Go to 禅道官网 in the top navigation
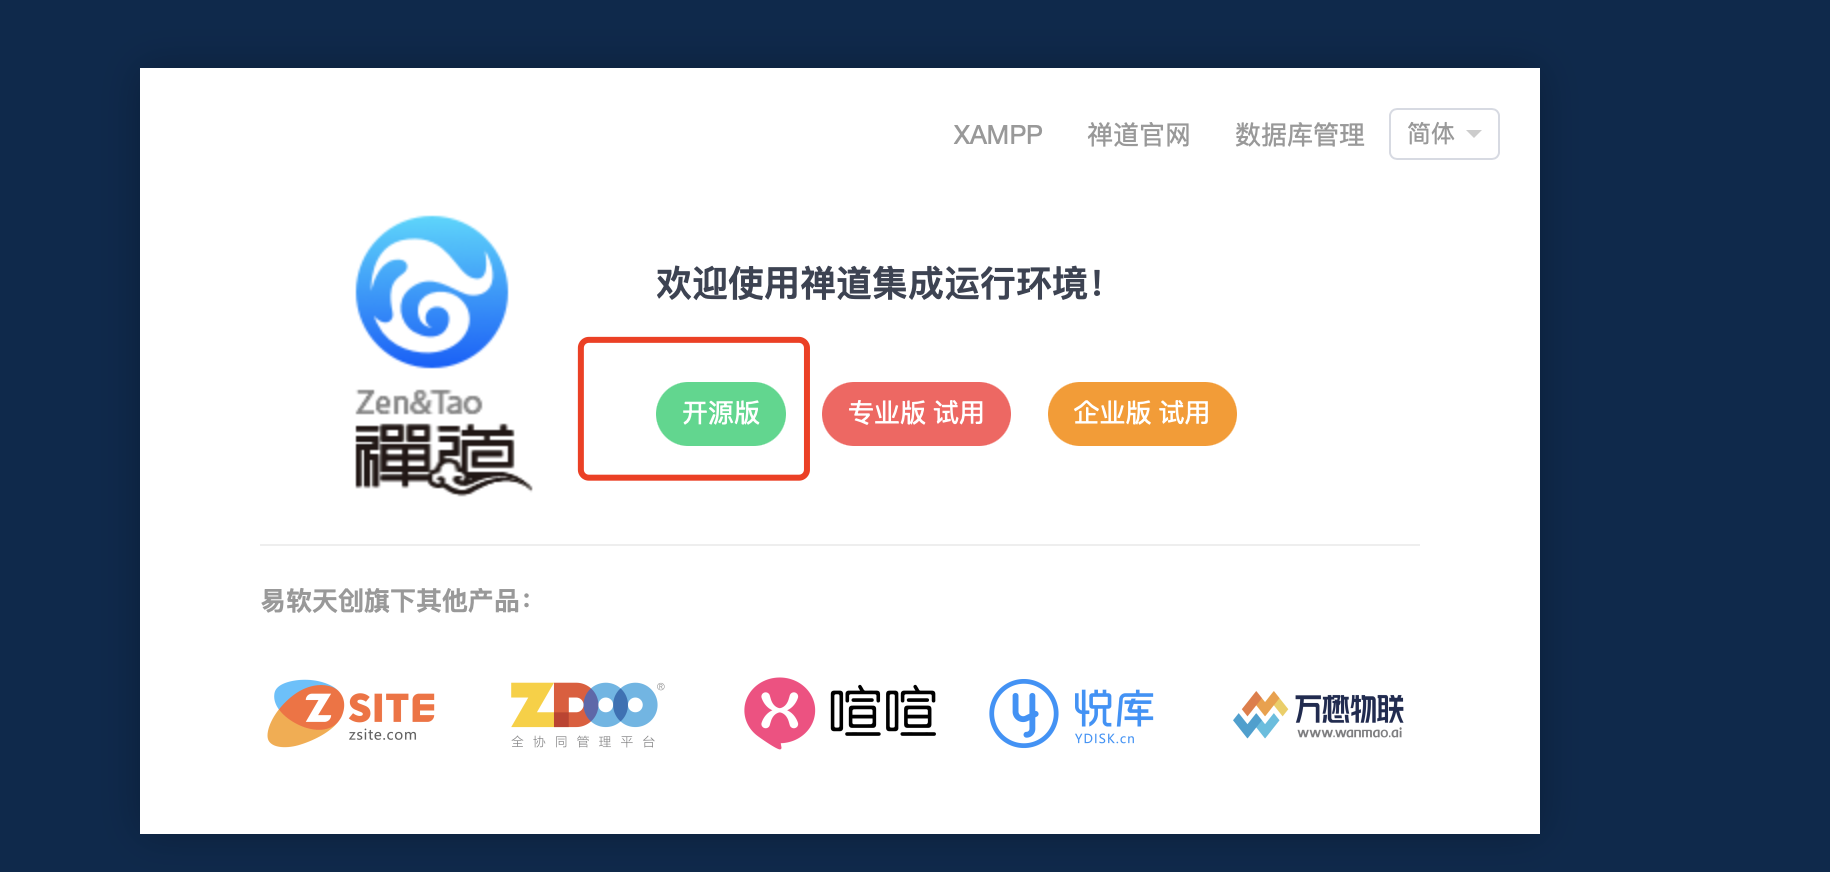This screenshot has width=1830, height=872. click(1138, 135)
